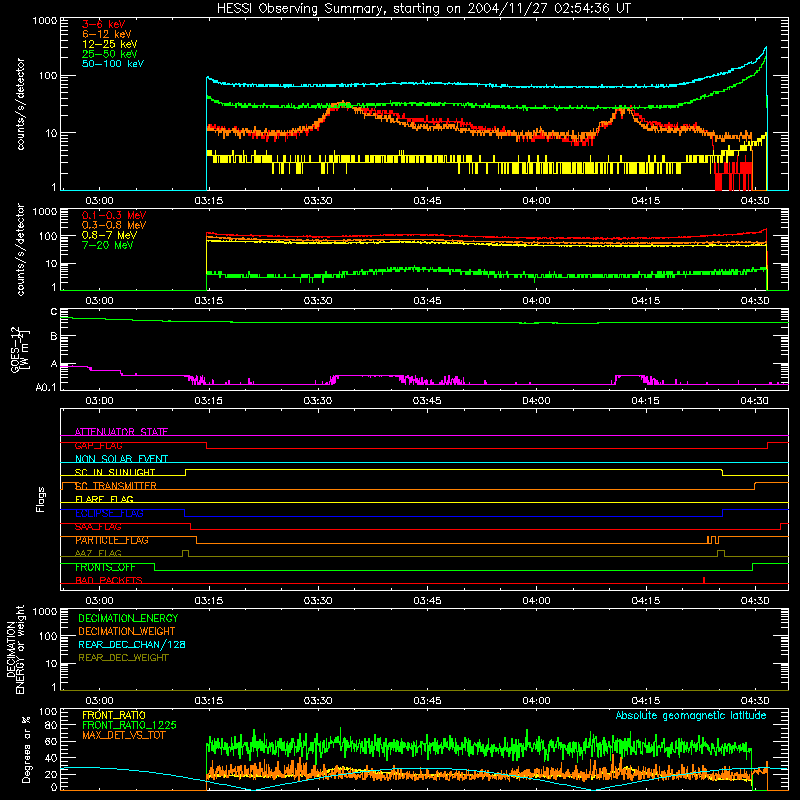This screenshot has height=800, width=800.
Task: Click the GOES class C tick label
Action: (x=54, y=312)
